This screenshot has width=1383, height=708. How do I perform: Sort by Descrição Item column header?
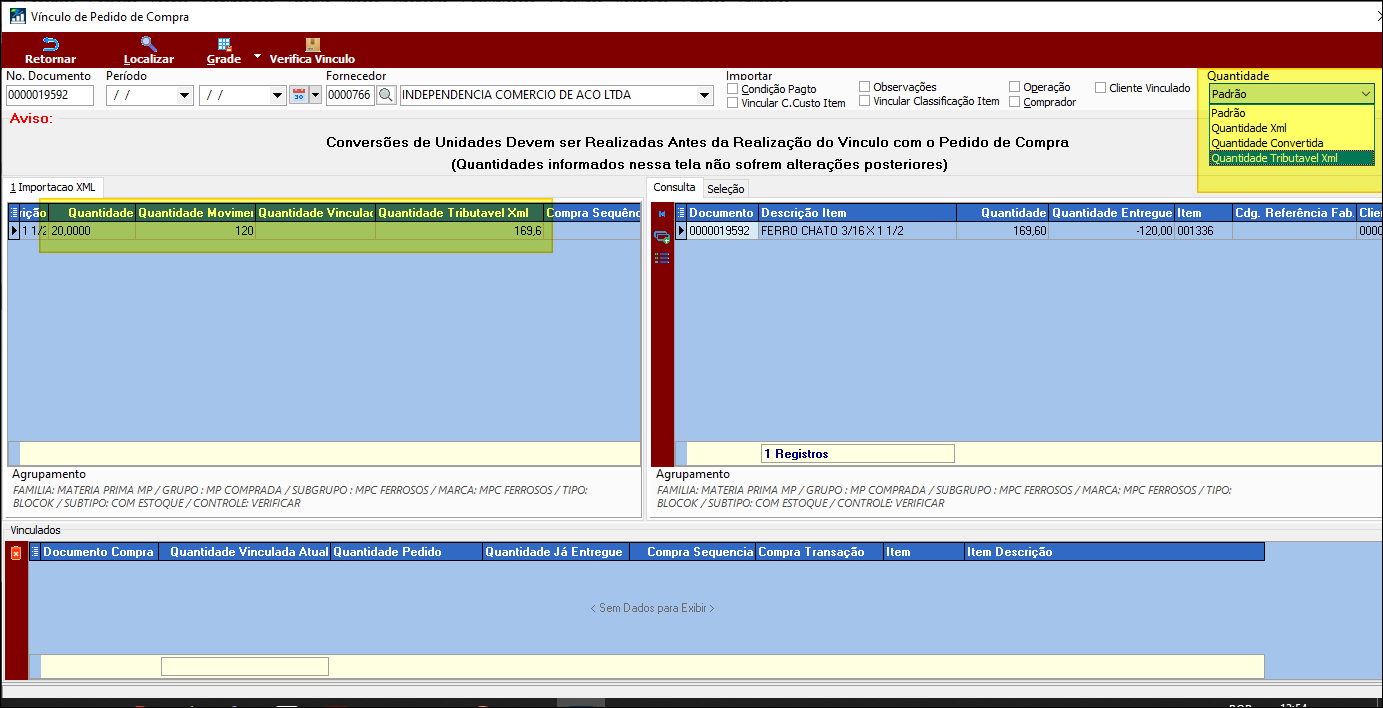[x=855, y=213]
